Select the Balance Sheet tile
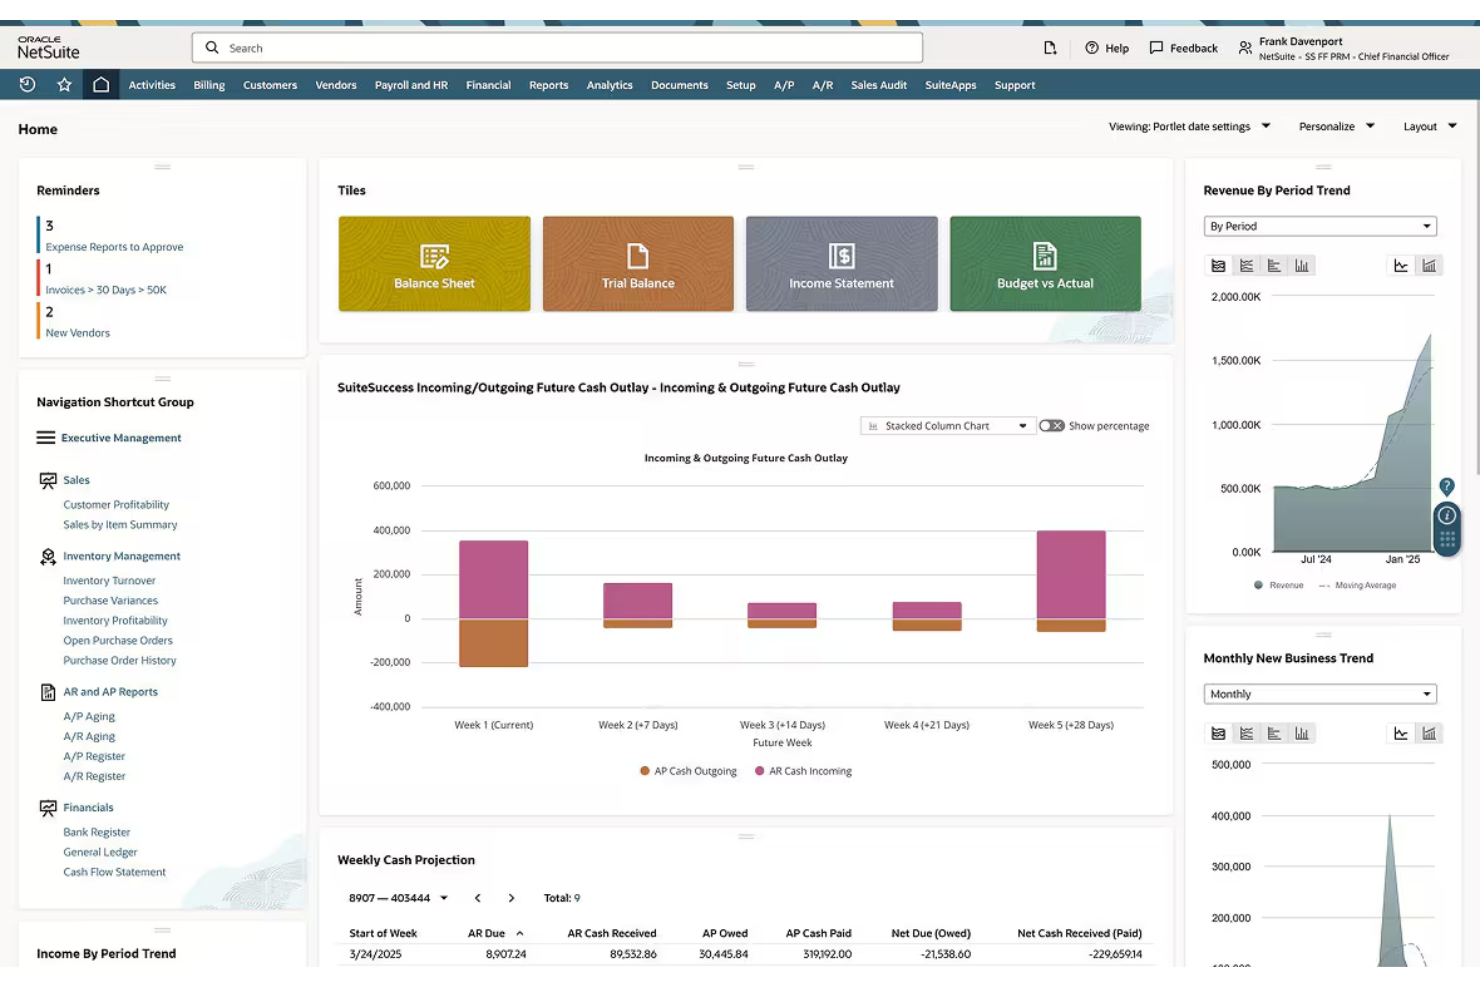Viewport: 1480px width, 987px height. pos(434,263)
